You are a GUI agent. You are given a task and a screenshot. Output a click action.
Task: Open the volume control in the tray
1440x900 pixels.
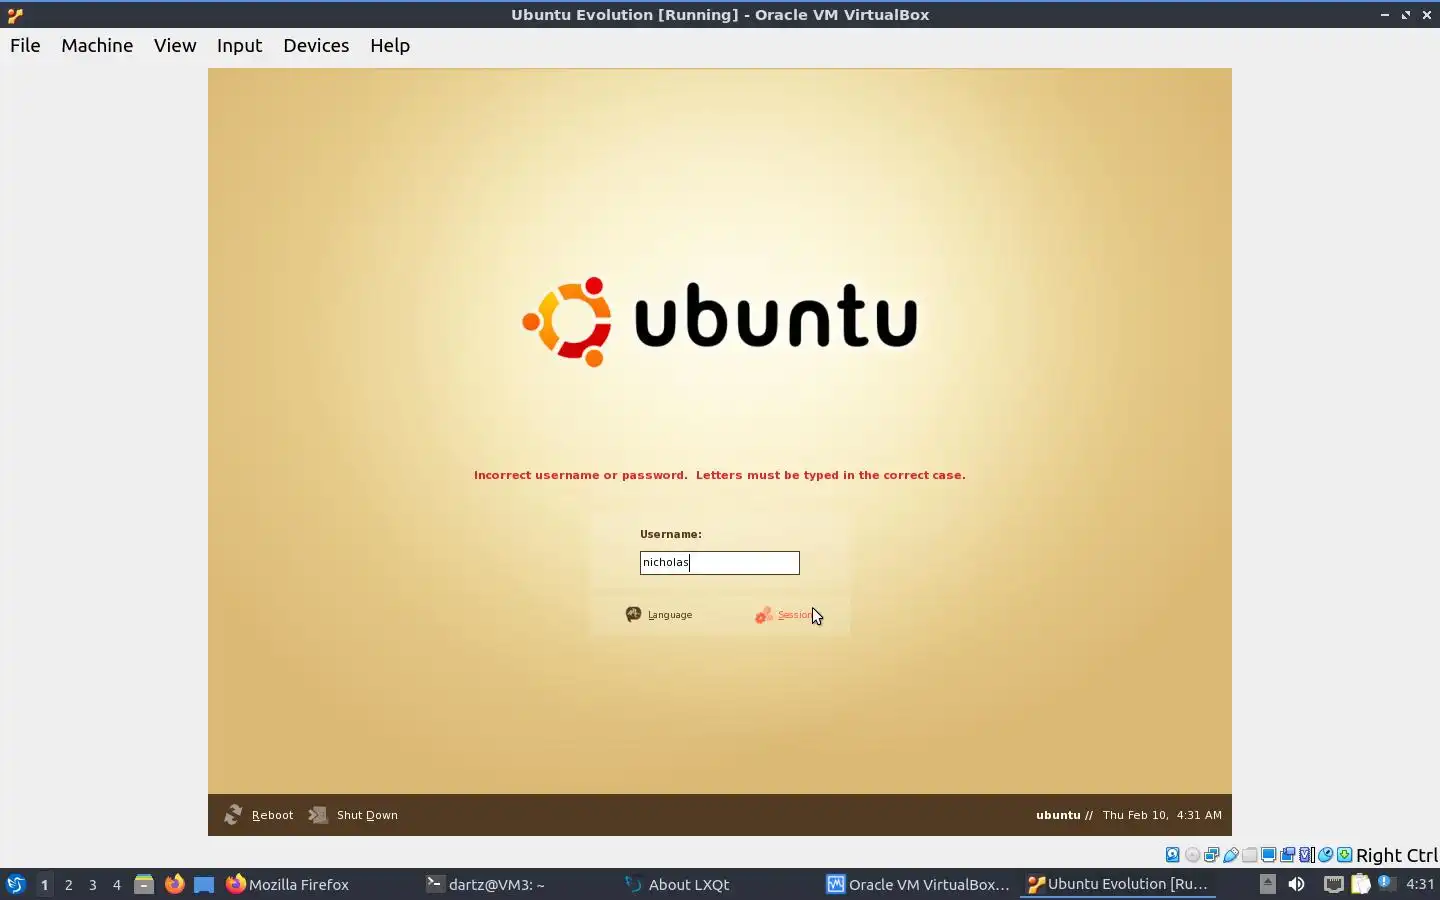[1297, 884]
